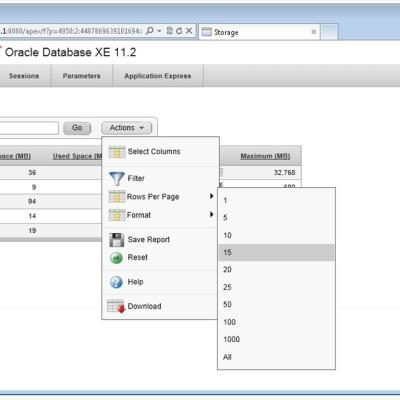The image size is (400, 400).
Task: Click the cell showing 9
Action: (34, 187)
